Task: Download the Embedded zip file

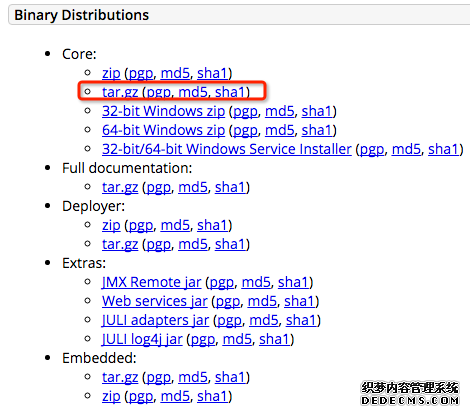Action: click(111, 396)
